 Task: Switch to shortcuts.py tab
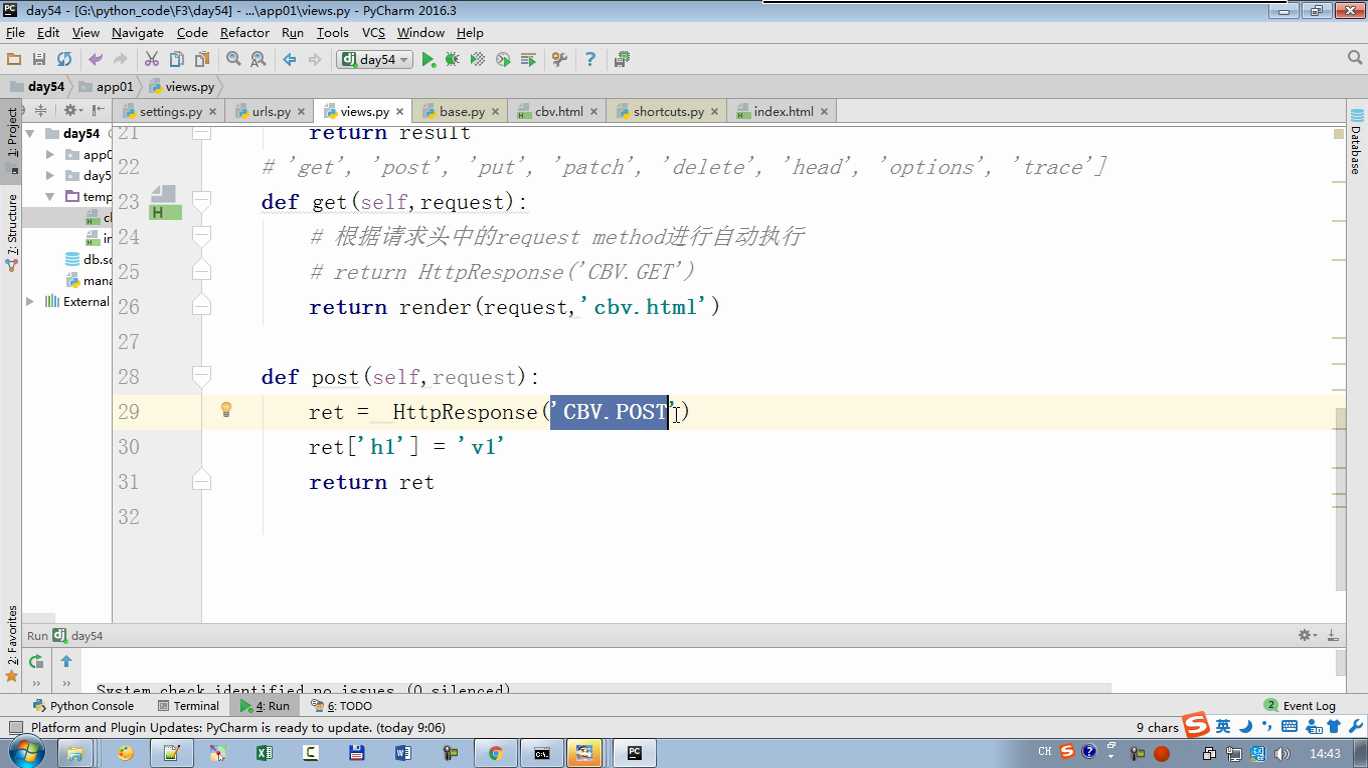(668, 112)
